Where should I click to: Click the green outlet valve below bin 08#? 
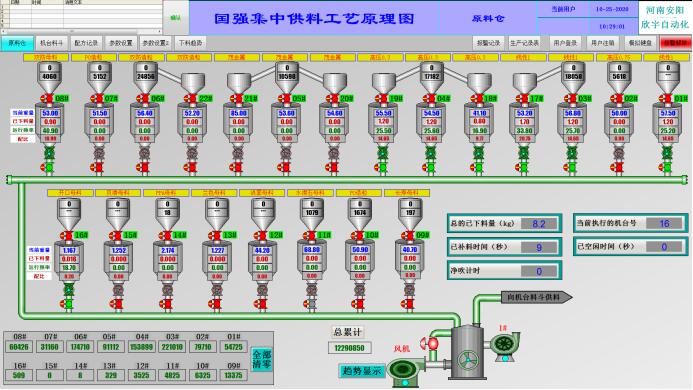click(47, 168)
